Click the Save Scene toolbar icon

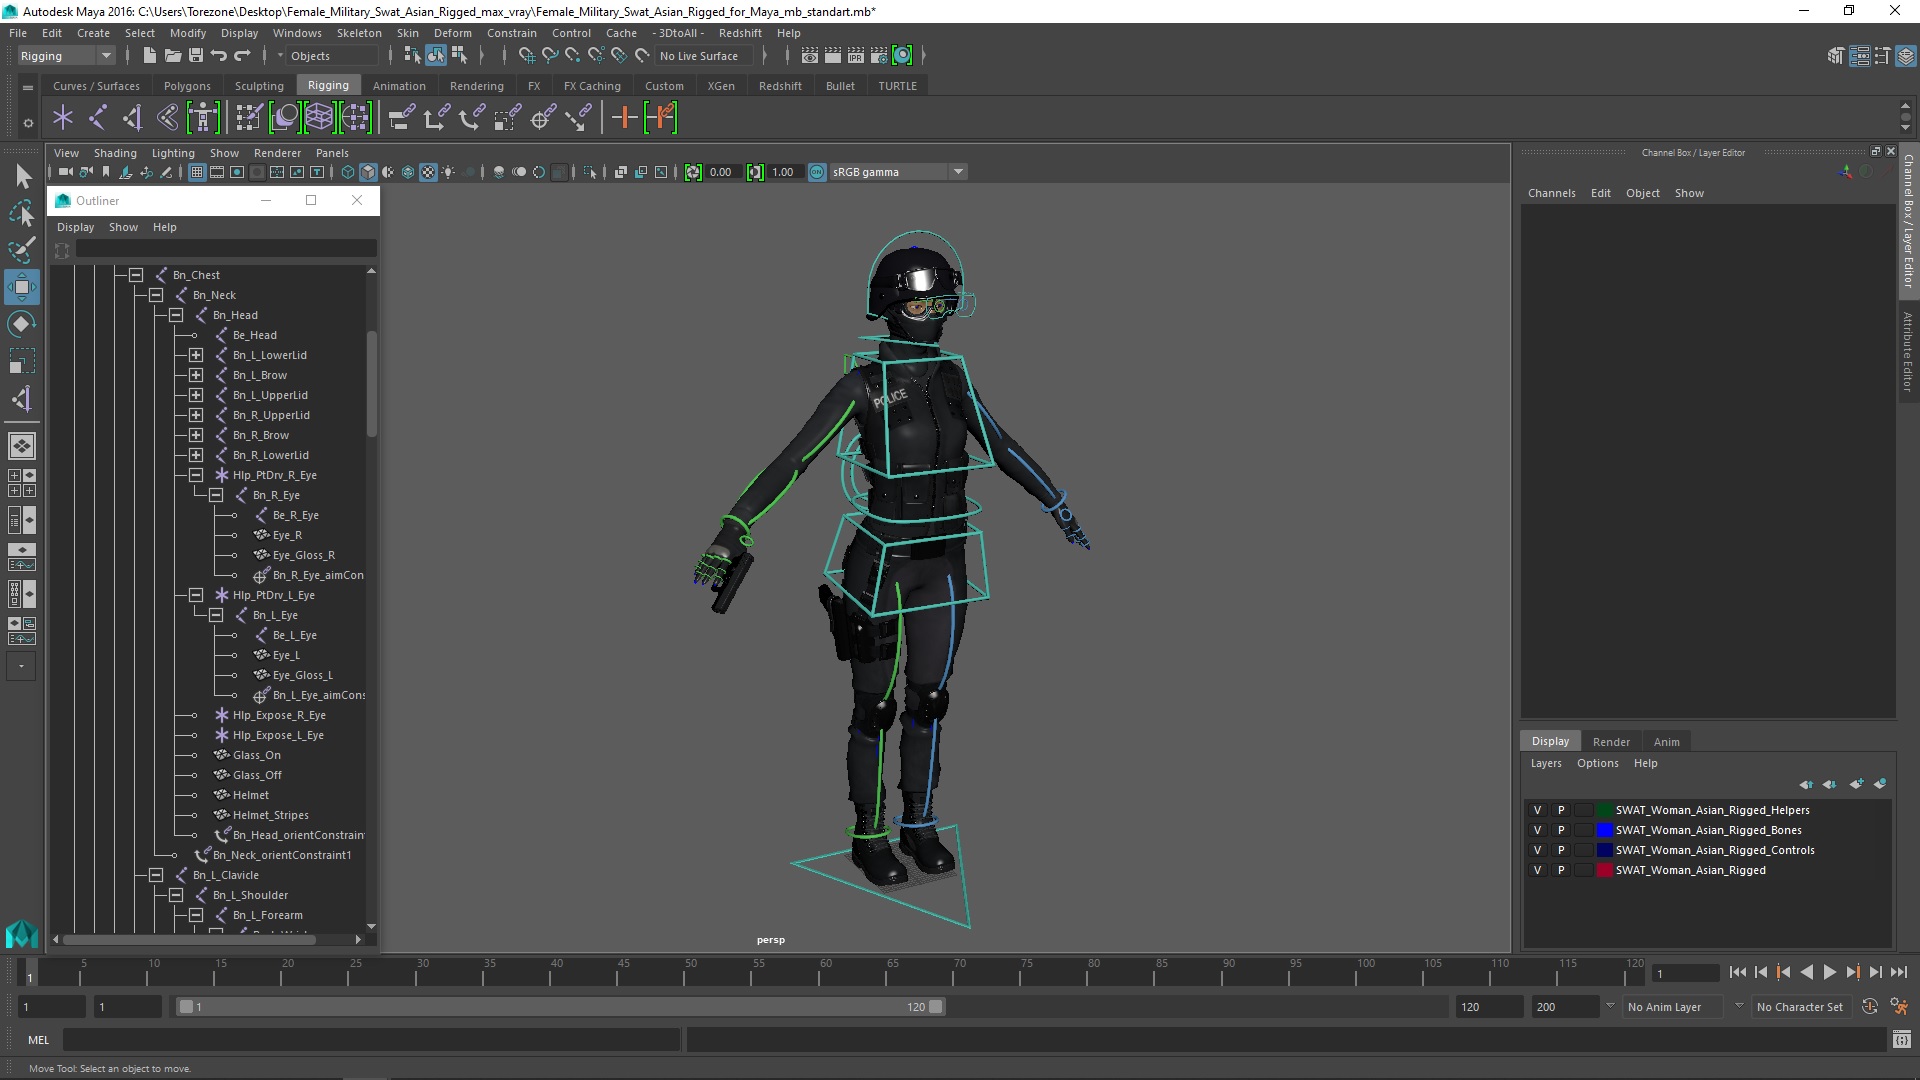pos(196,56)
